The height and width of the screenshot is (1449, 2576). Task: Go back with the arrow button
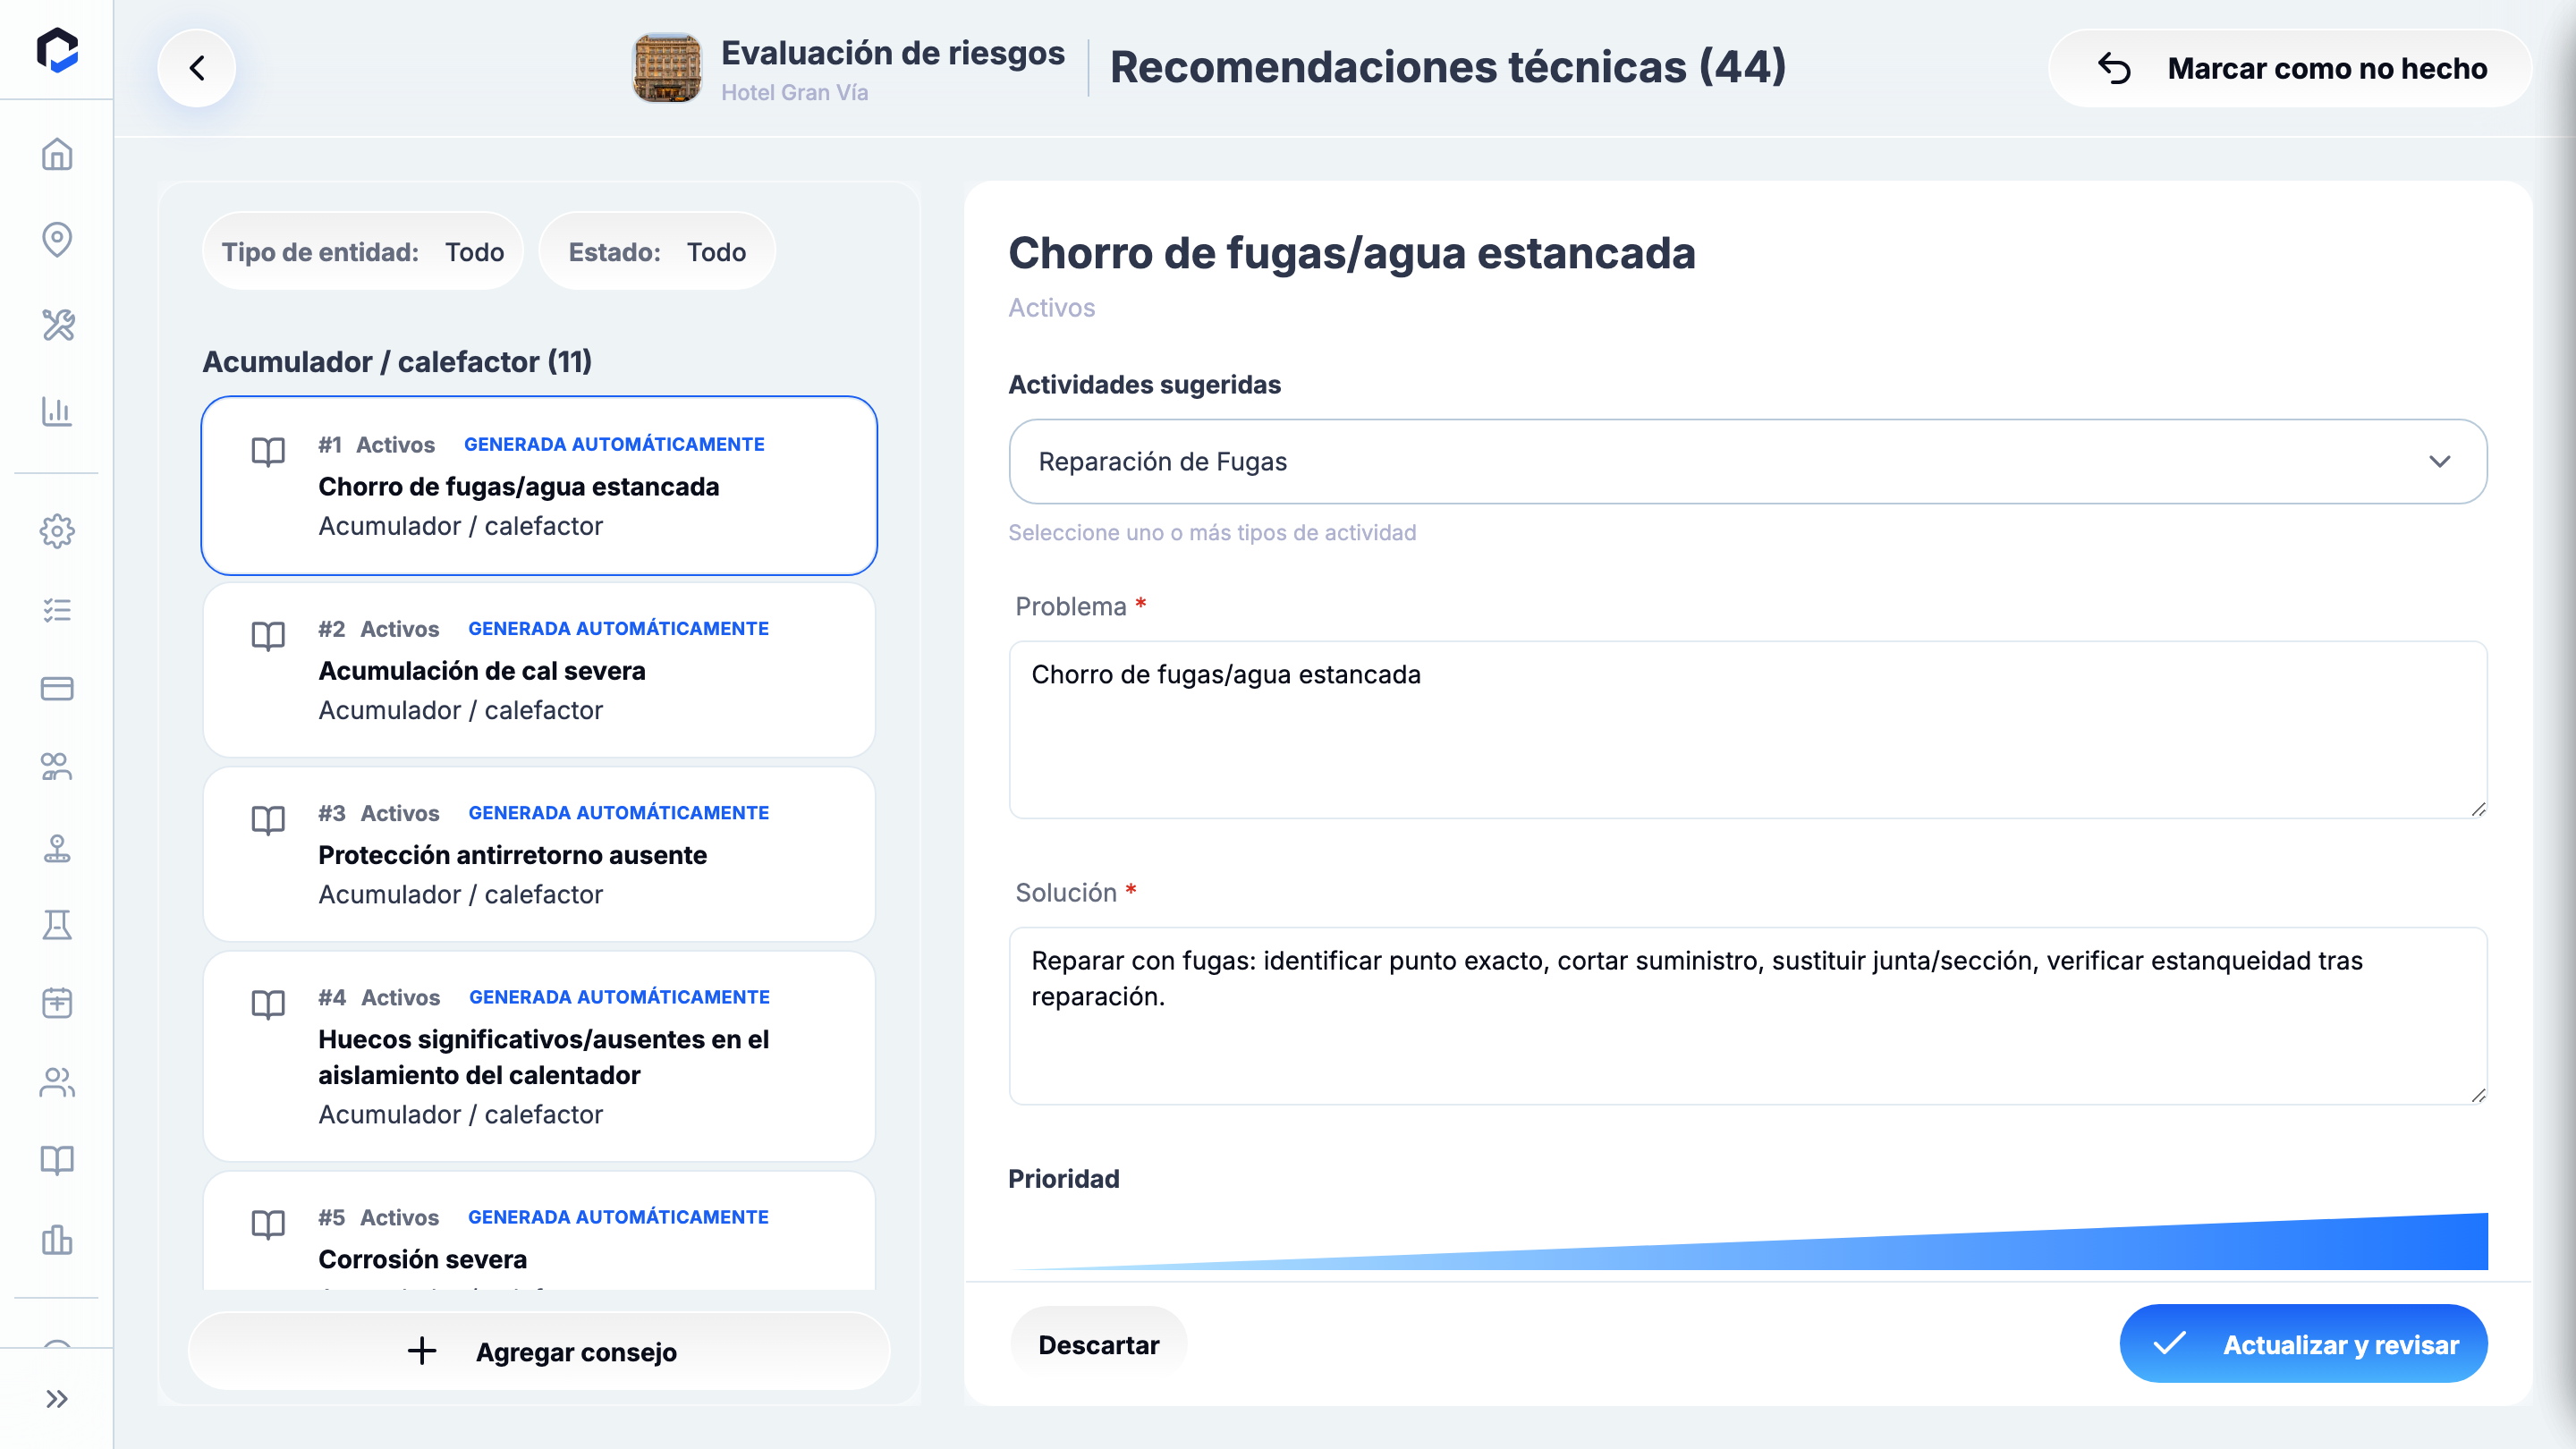(x=197, y=68)
